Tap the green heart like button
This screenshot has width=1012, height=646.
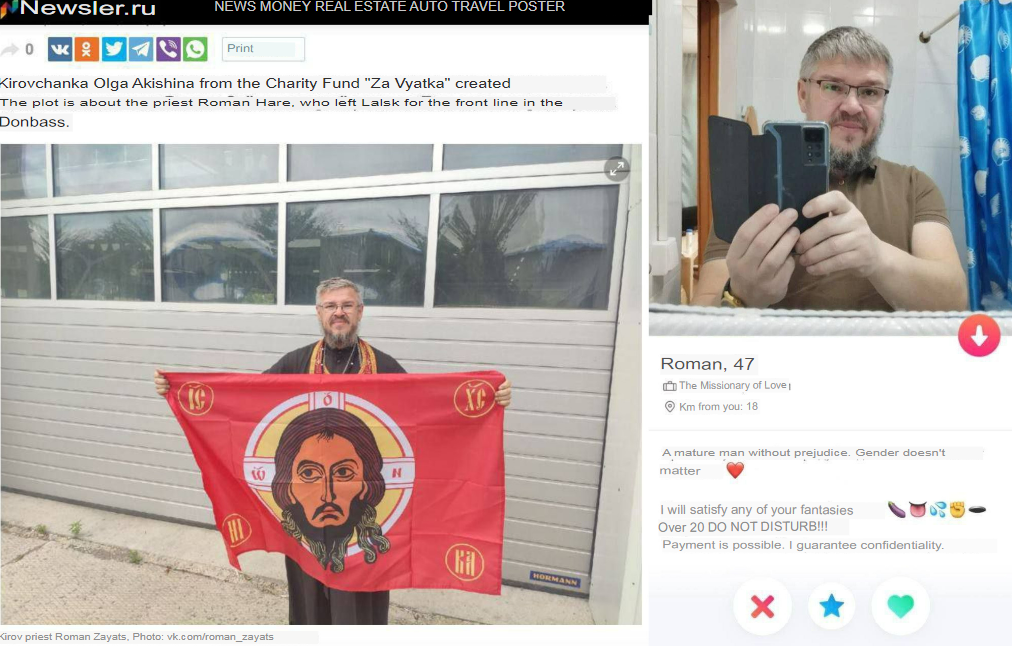900,606
